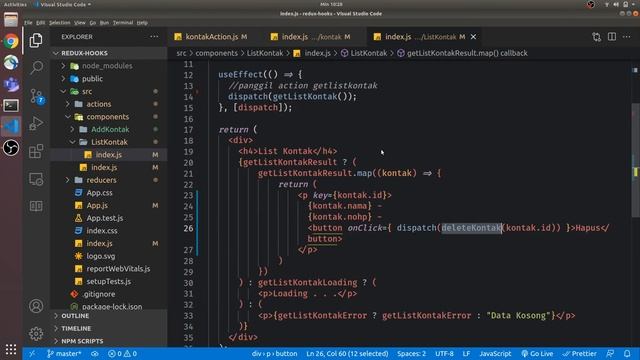This screenshot has width=640, height=360.
Task: Click ListKontak folder in breadcrumb
Action: pyautogui.click(x=264, y=53)
